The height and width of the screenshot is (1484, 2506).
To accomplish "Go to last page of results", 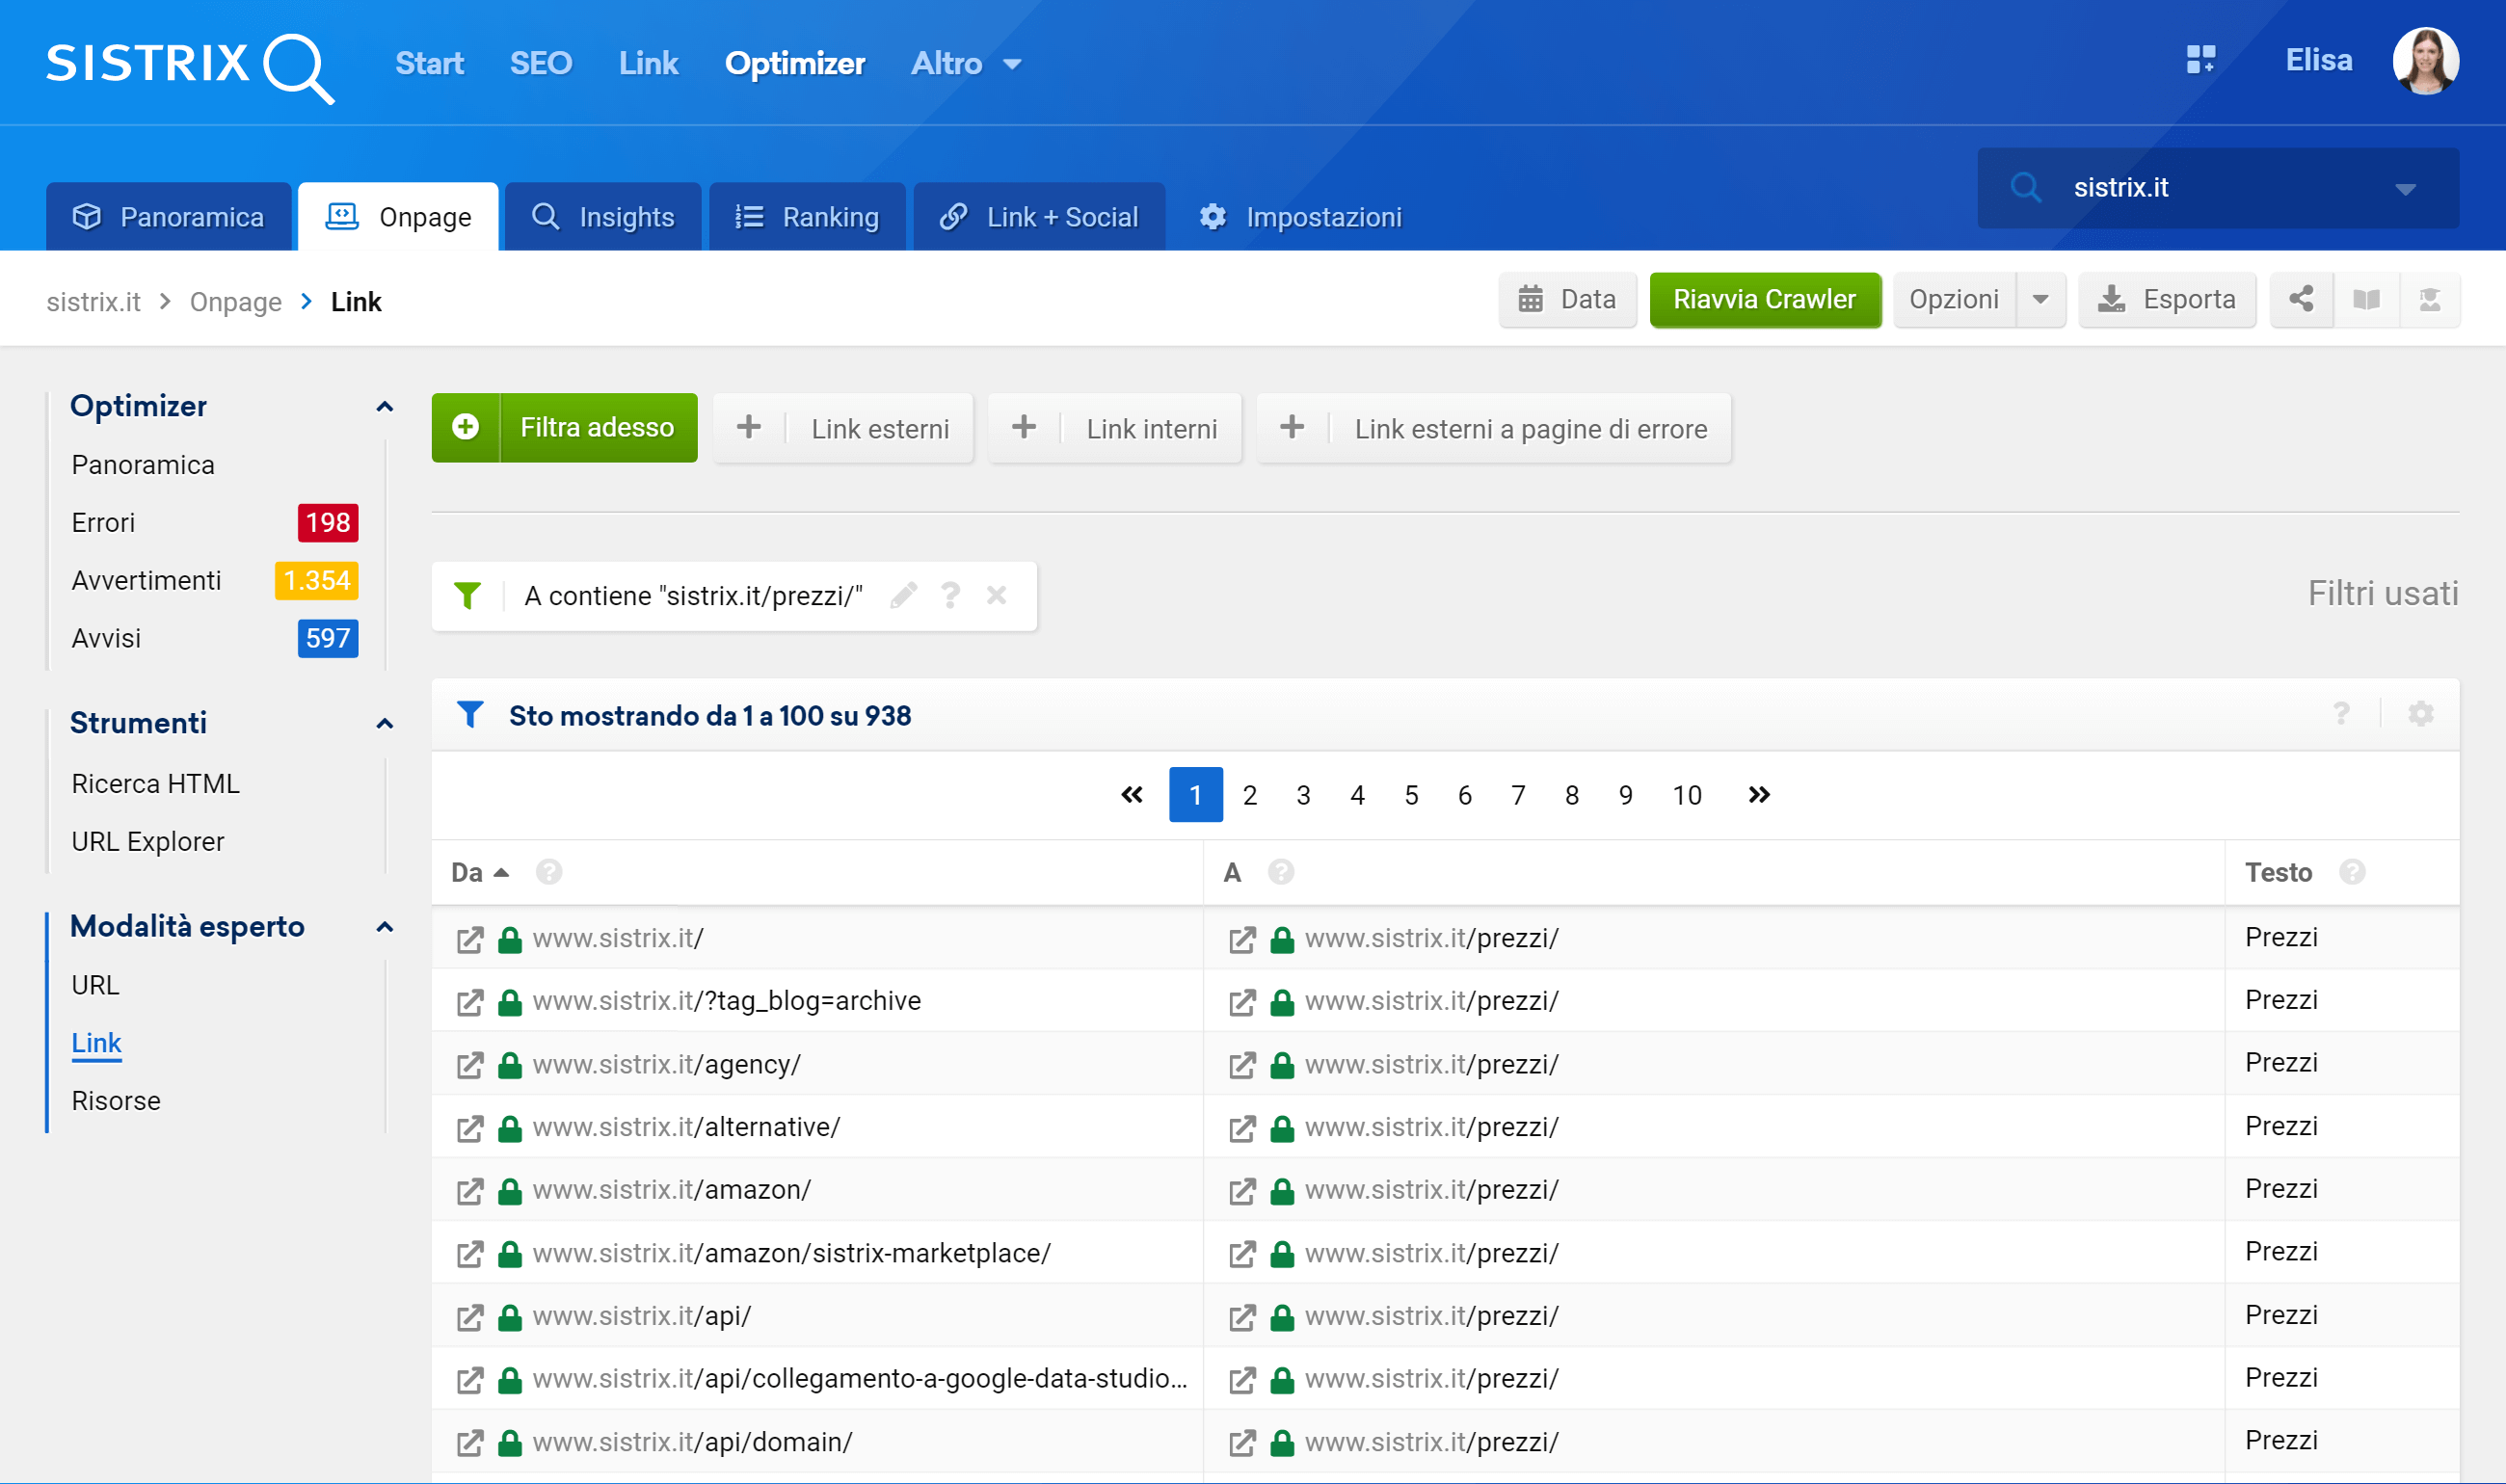I will [x=1759, y=795].
